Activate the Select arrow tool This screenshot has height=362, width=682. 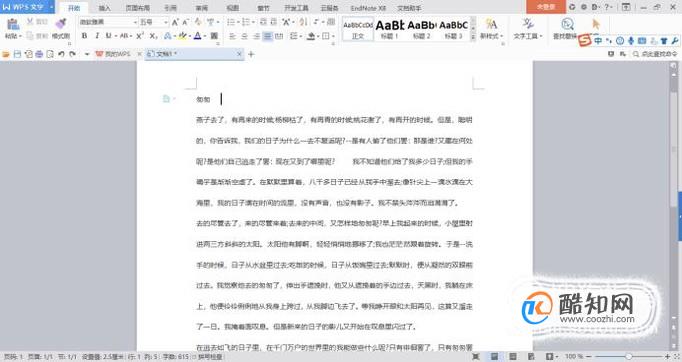click(x=595, y=23)
